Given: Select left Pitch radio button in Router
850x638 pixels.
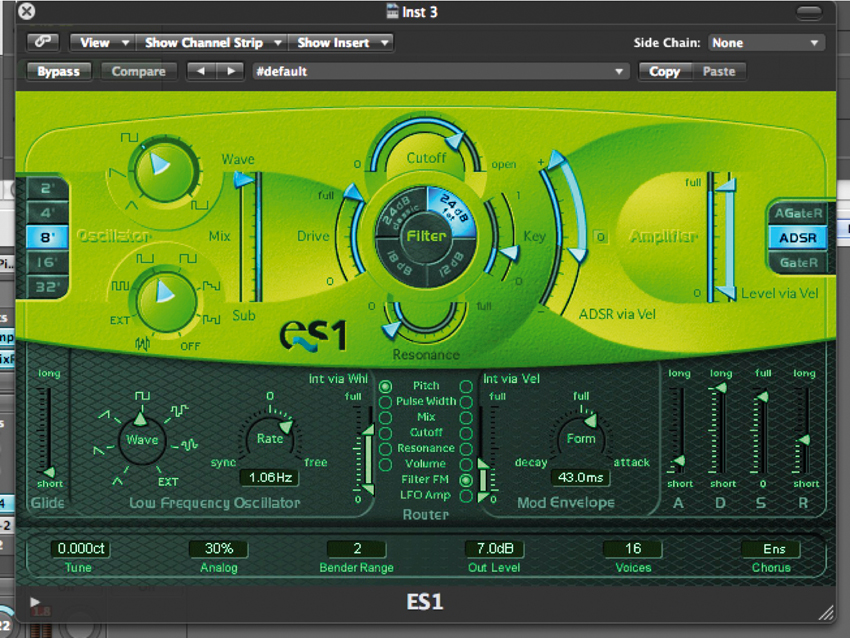Looking at the screenshot, I should pyautogui.click(x=385, y=386).
